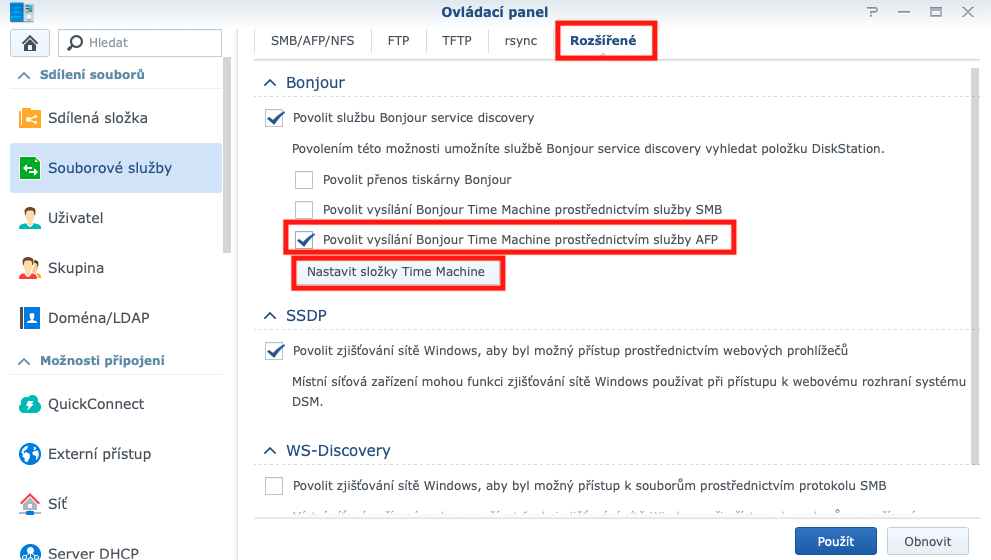Switch to the rsync tab
The width and height of the screenshot is (991, 560).
[520, 42]
